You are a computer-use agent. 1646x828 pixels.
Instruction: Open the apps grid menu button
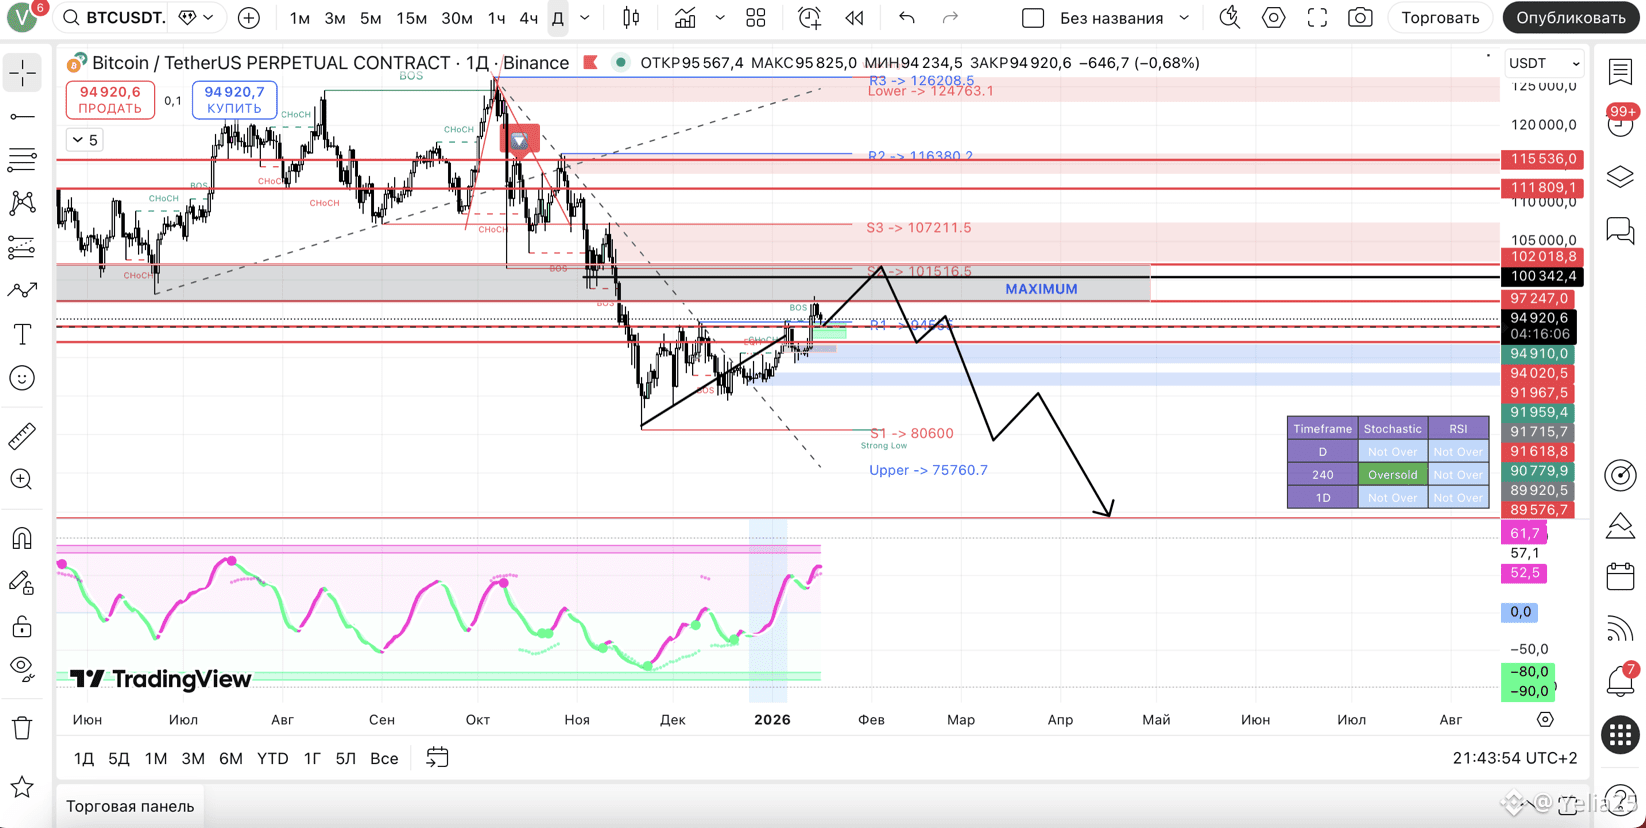(1620, 735)
